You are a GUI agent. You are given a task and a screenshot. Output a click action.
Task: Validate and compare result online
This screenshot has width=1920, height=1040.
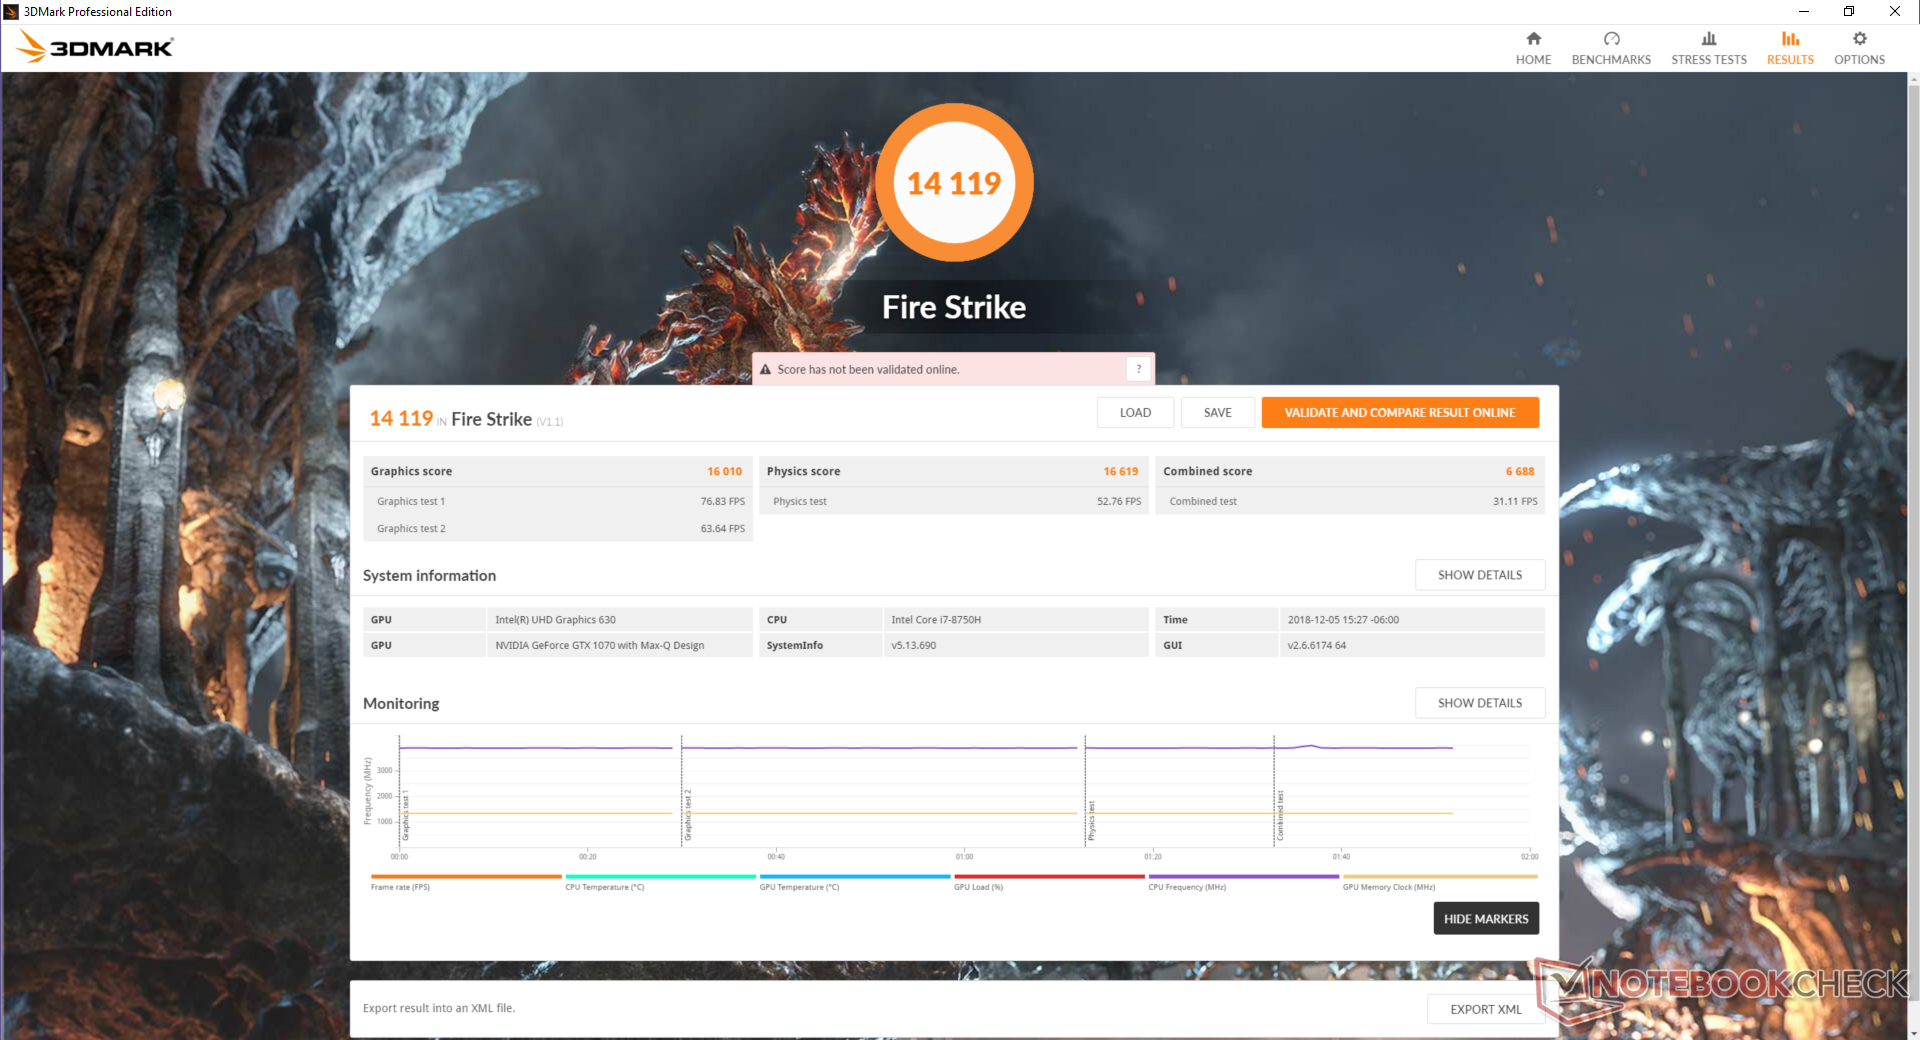[1400, 413]
